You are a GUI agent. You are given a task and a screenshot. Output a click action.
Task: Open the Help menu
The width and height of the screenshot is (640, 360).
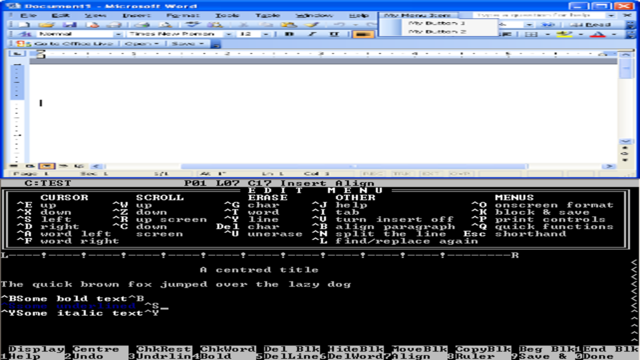pyautogui.click(x=359, y=15)
